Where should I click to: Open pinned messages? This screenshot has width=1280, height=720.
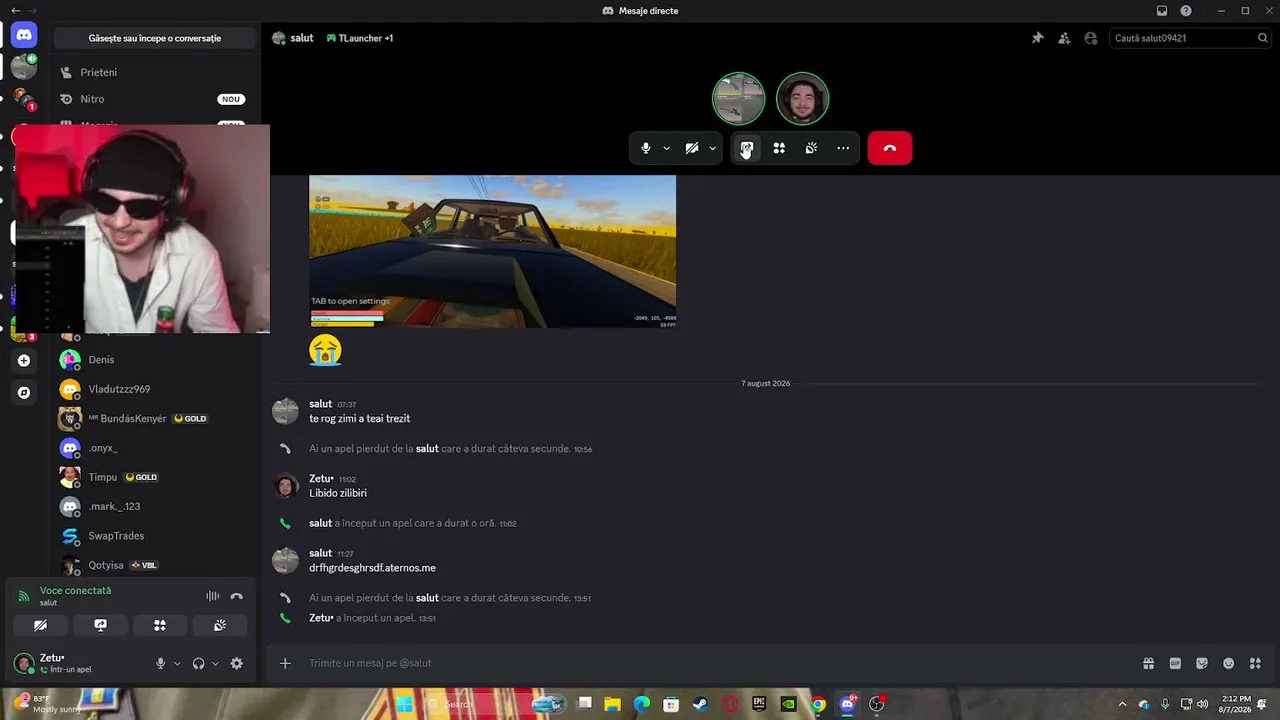tap(1037, 38)
